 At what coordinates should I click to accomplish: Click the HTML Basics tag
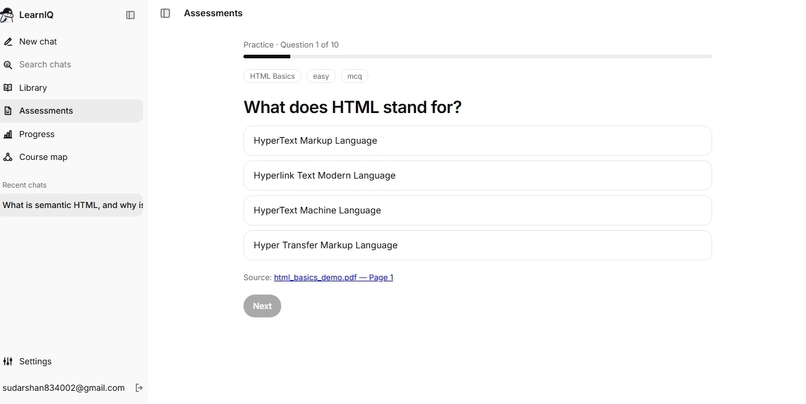(272, 76)
